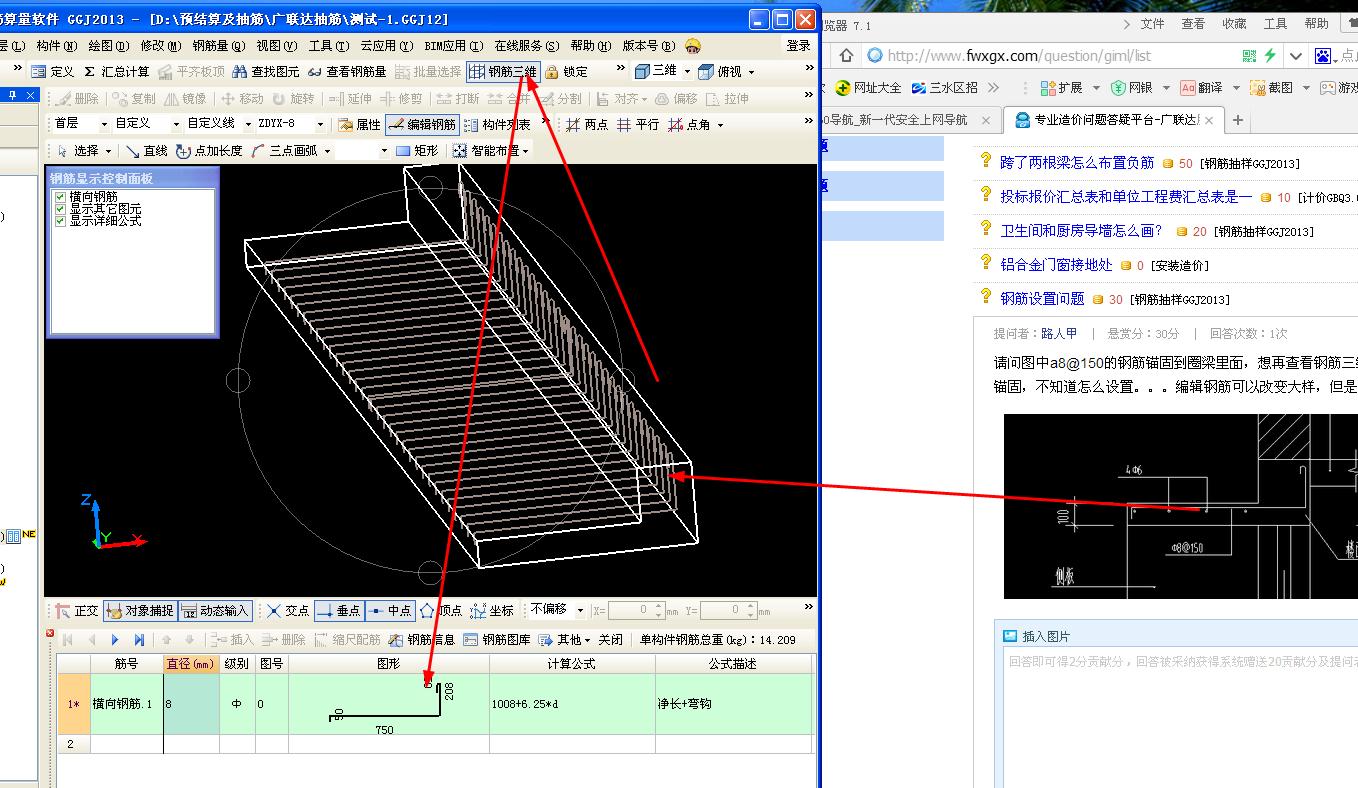Image resolution: width=1358 pixels, height=788 pixels.
Task: Open the 点角 axis dropdown arrow
Action: (x=720, y=125)
